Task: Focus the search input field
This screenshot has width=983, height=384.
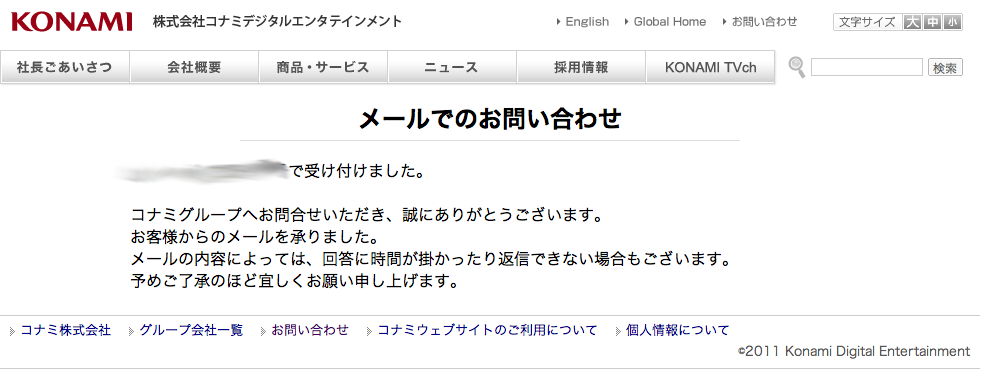Action: click(866, 67)
